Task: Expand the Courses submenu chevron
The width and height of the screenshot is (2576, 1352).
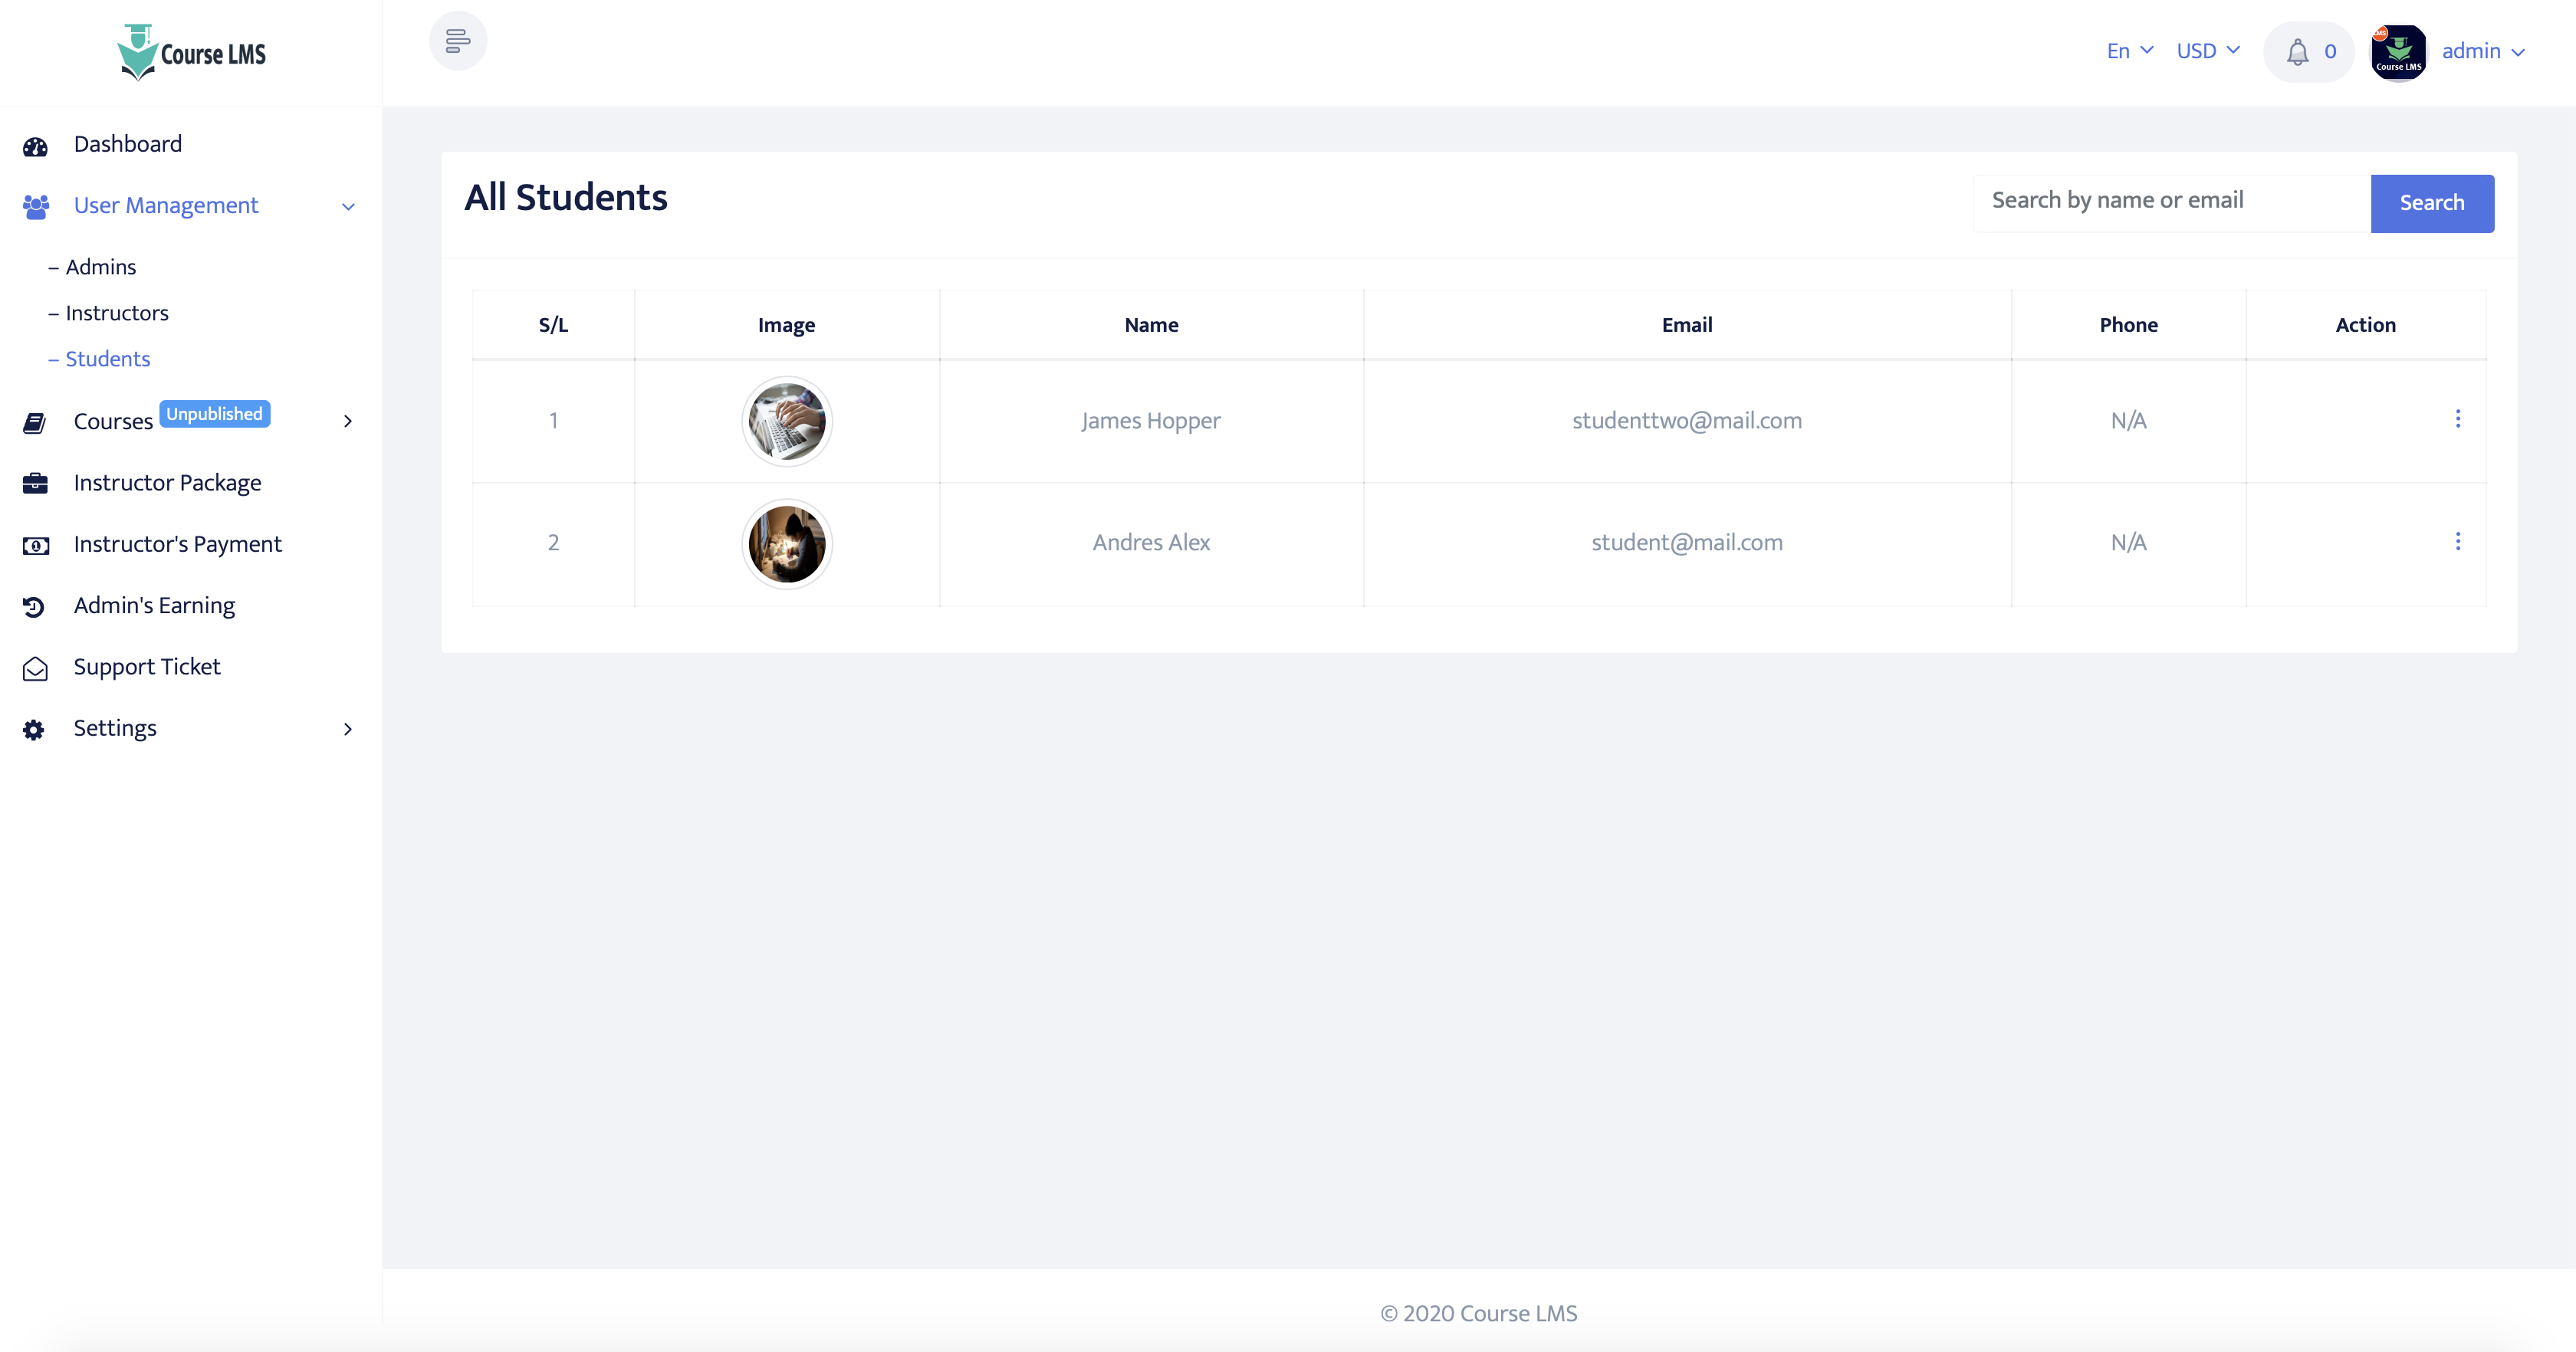Action: pos(347,422)
